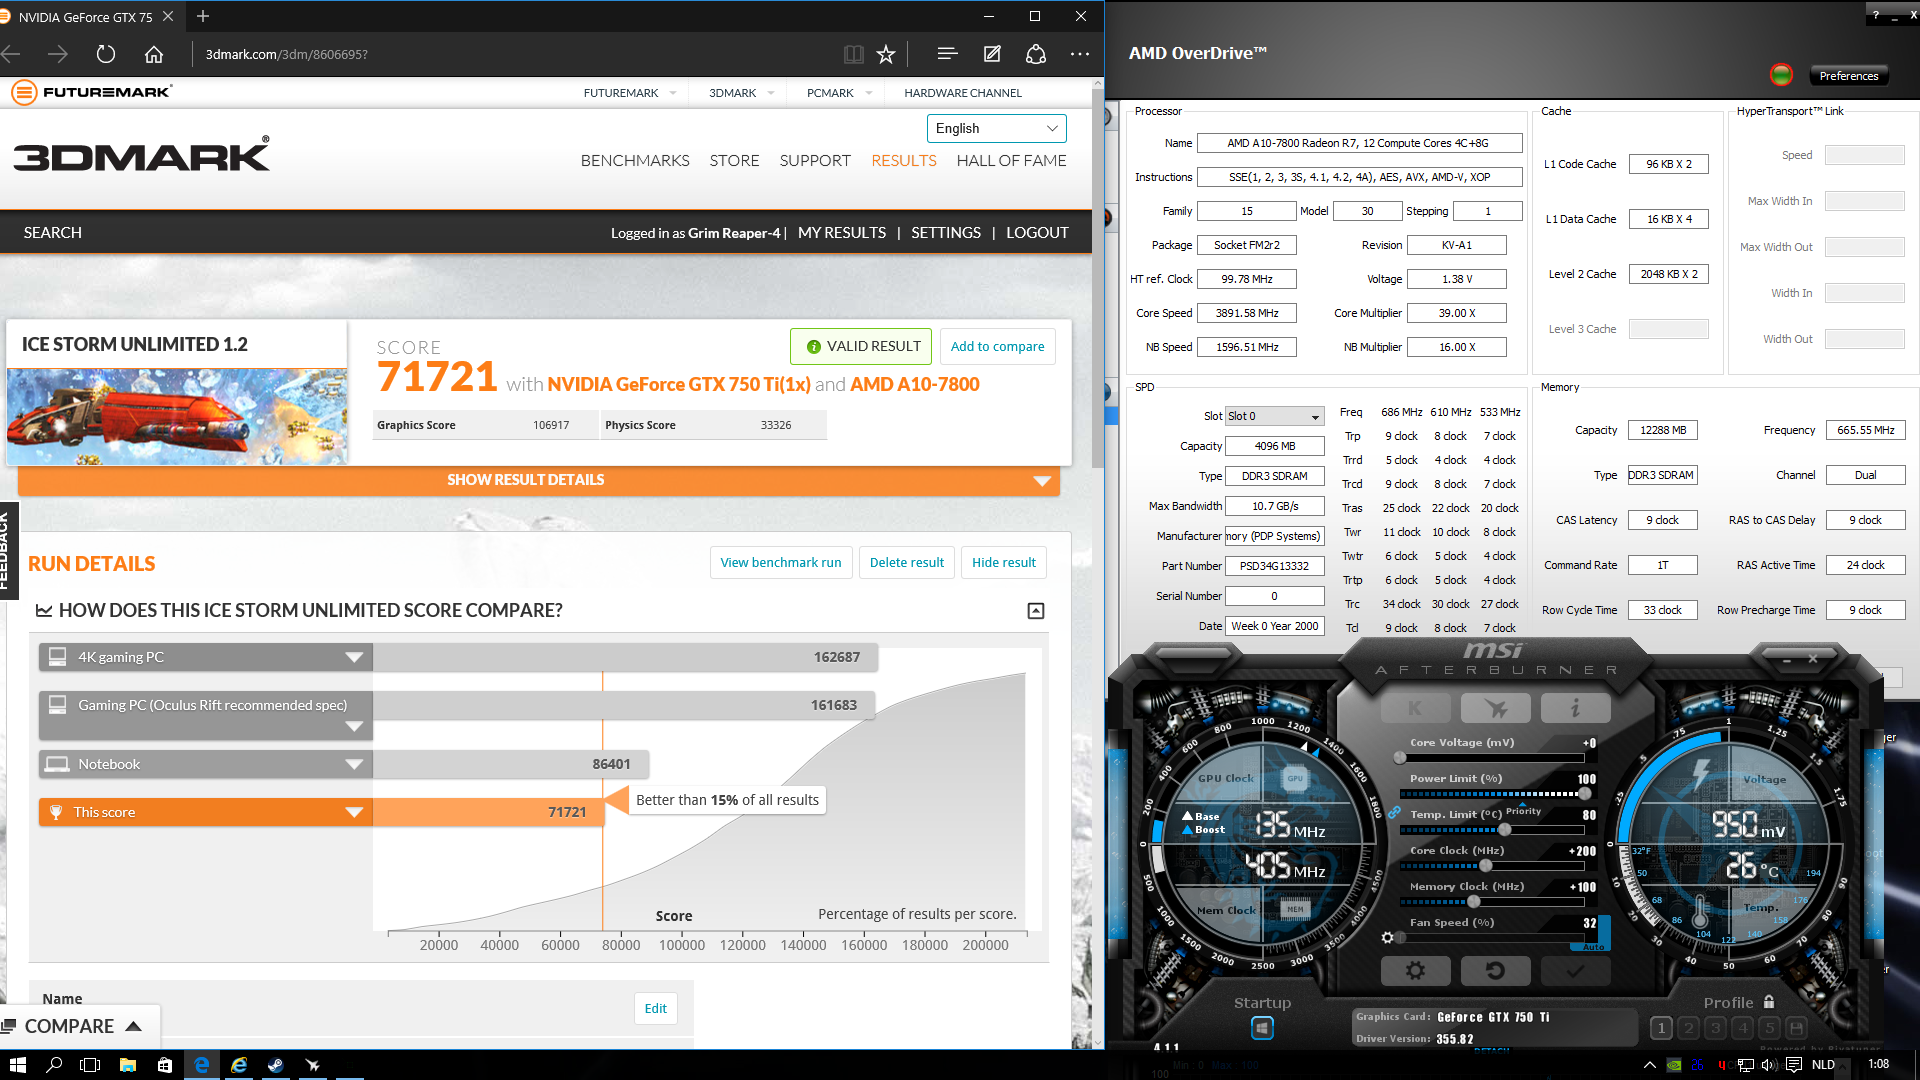Click the Edit button next to Name
Screen dimensions: 1920x1080
(x=656, y=1008)
